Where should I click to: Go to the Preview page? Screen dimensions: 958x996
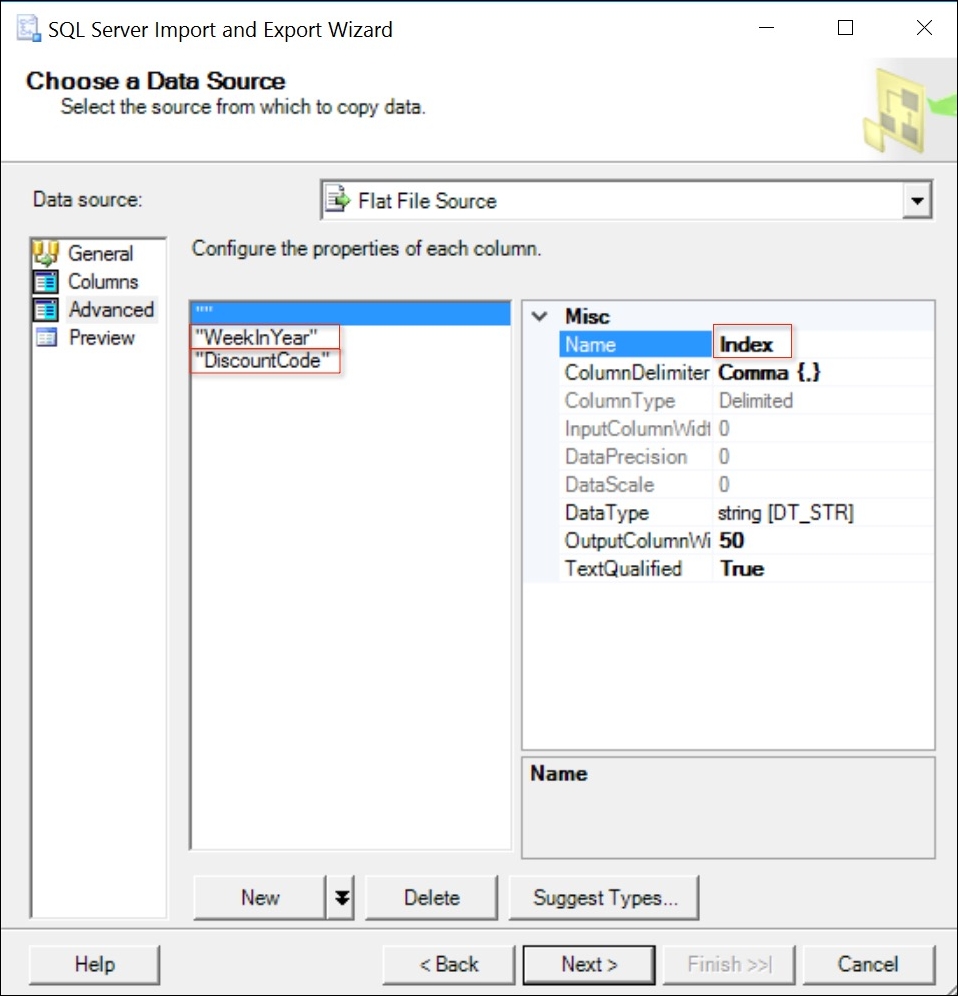[x=102, y=337]
